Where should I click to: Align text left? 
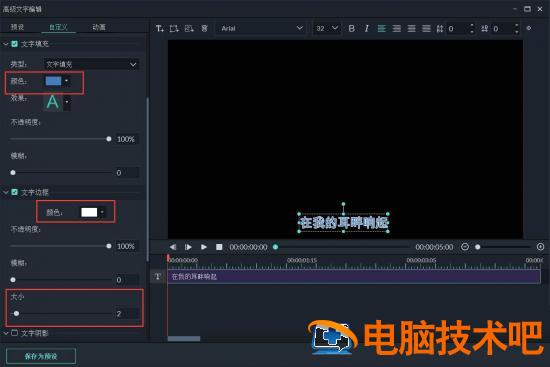[x=382, y=28]
